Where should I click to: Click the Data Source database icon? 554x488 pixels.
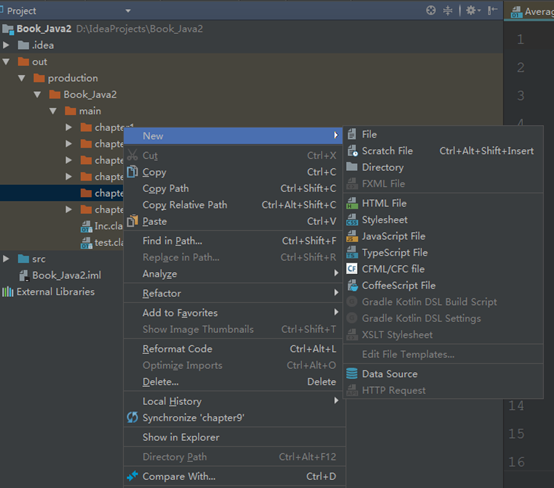[352, 374]
